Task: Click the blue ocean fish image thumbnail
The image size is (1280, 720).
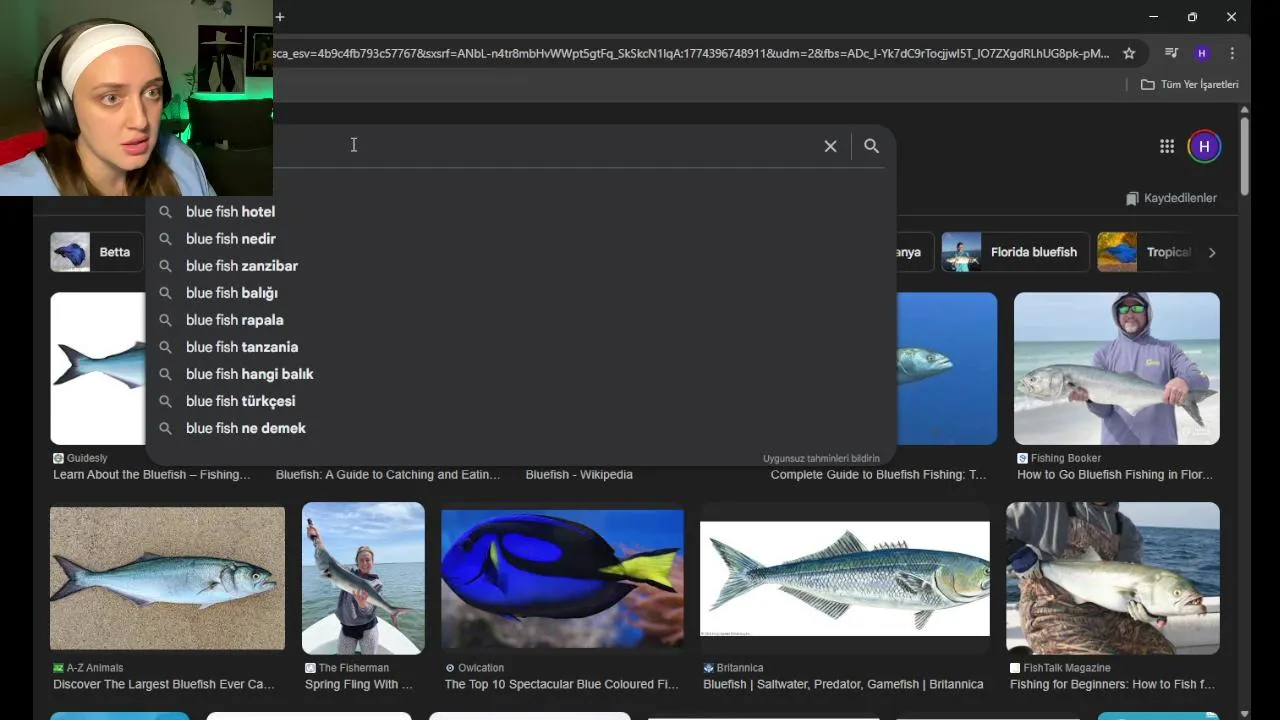Action: 947,368
